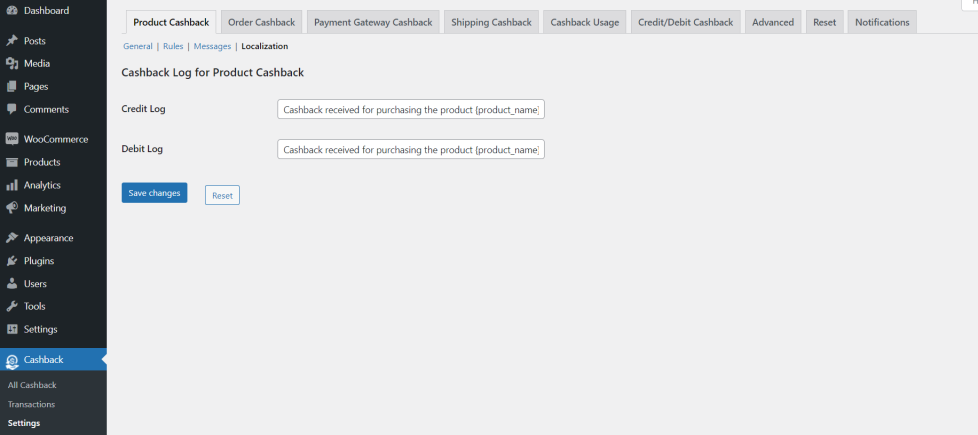Screen dimensions: 978x435
Task: Click the Posts pushpin icon
Action: point(12,41)
